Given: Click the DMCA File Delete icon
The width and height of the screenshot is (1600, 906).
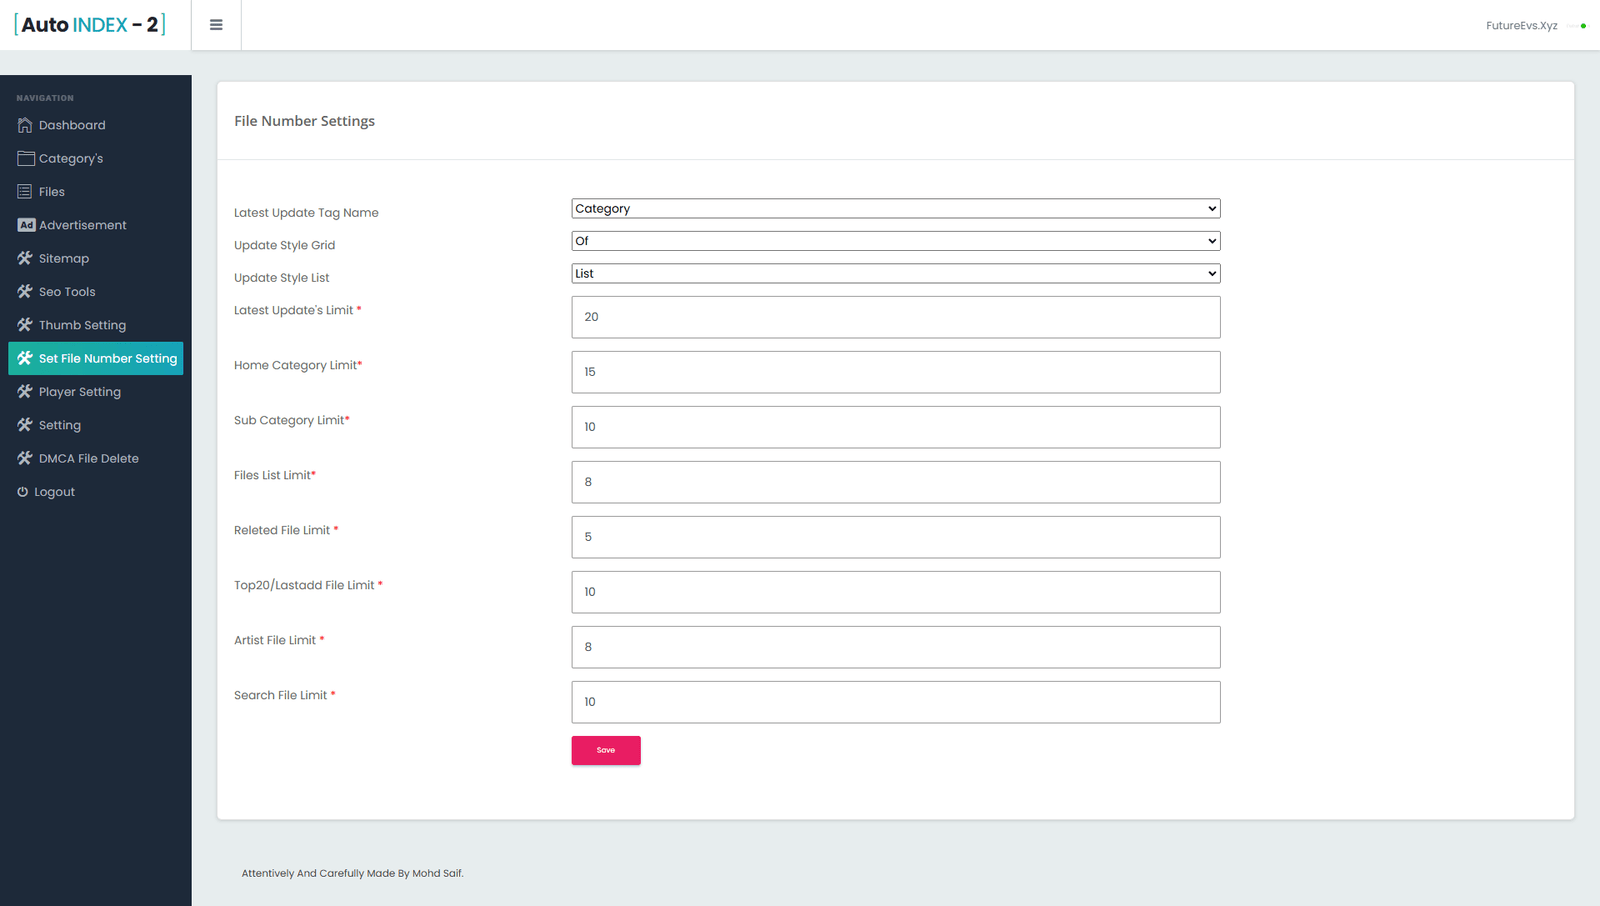Looking at the screenshot, I should click(25, 458).
